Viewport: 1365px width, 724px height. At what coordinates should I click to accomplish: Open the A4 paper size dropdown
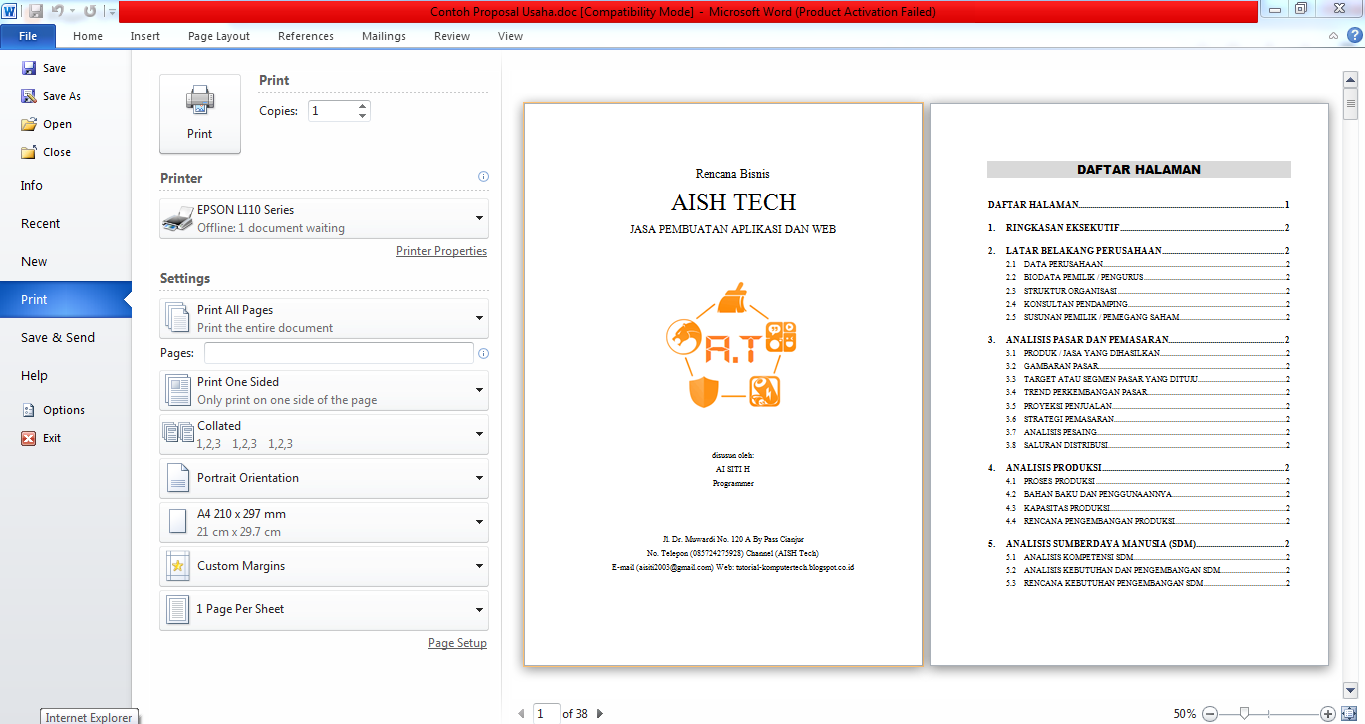(x=324, y=522)
